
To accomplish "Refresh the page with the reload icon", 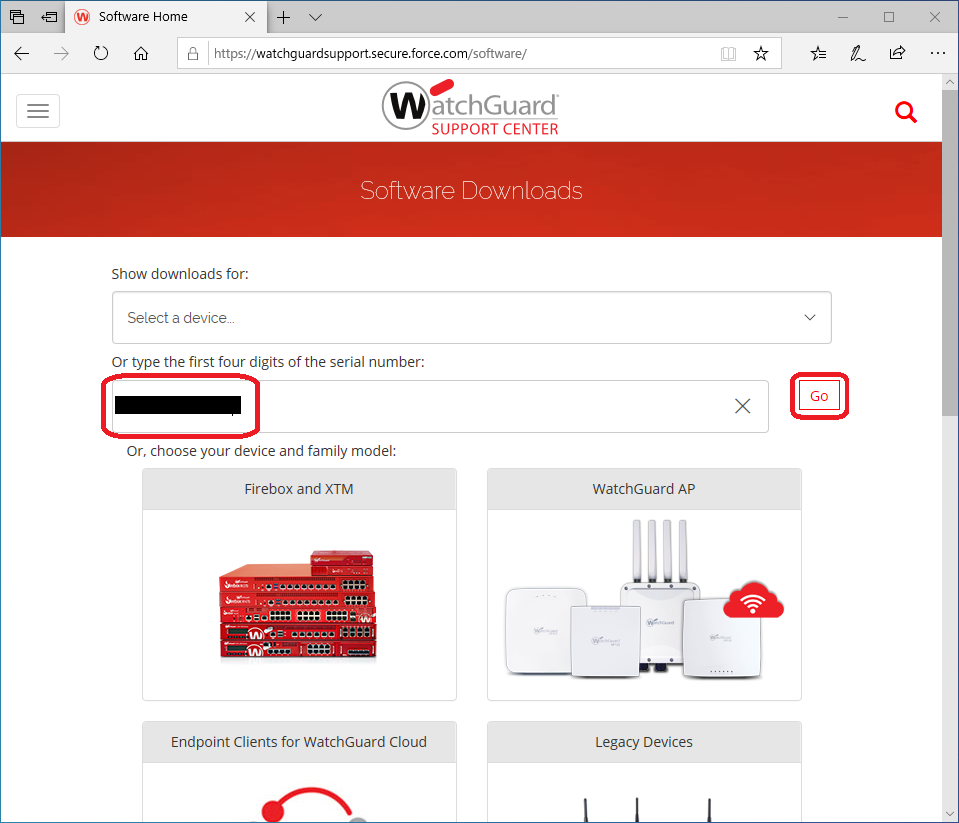I will [x=101, y=54].
